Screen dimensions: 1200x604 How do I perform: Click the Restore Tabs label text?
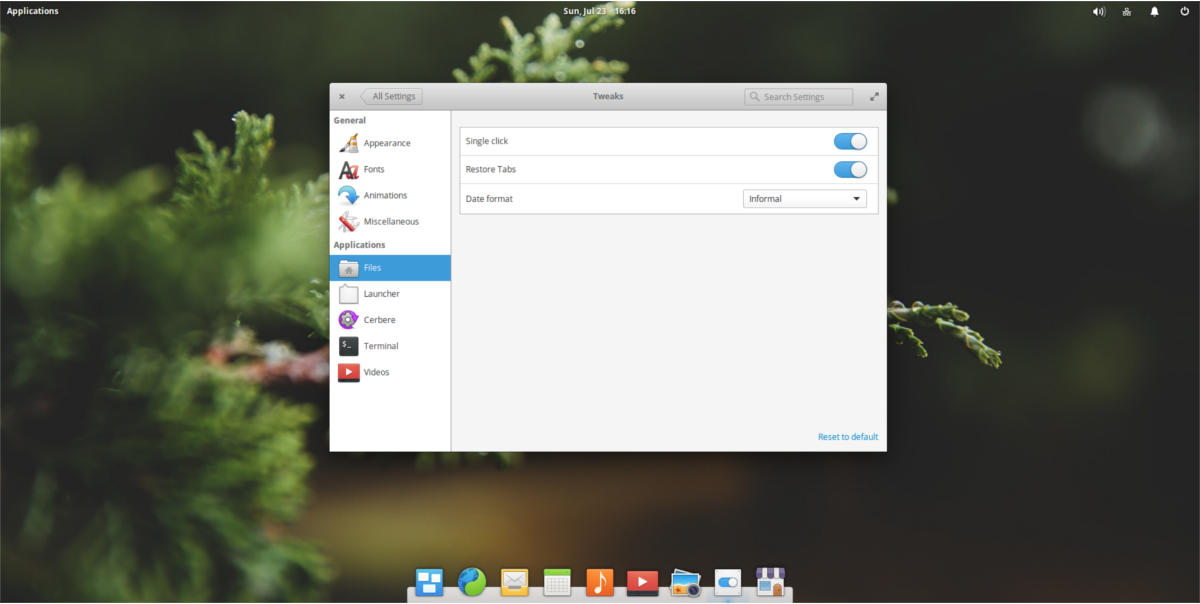coord(491,169)
